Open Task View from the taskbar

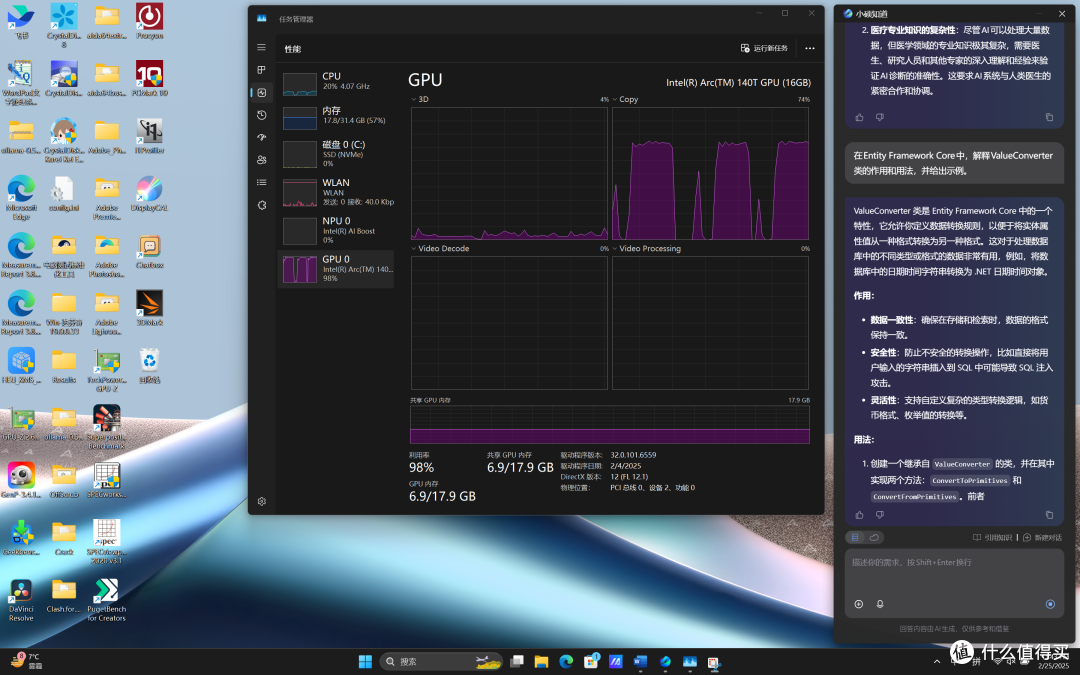click(x=517, y=661)
